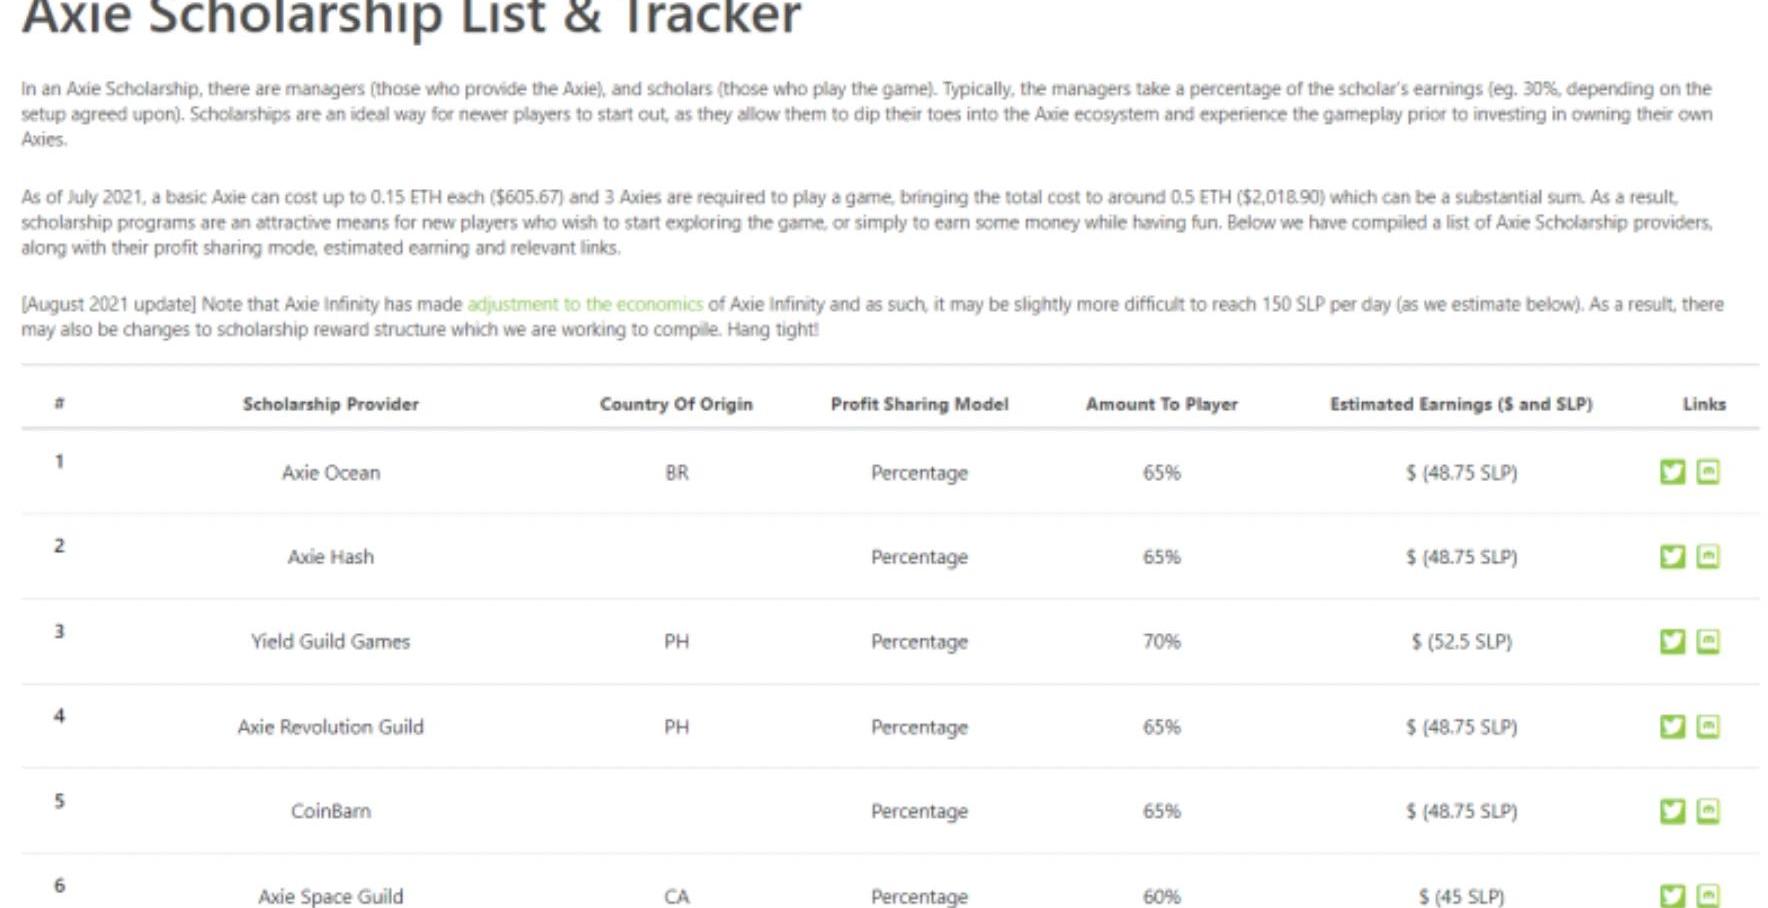Image resolution: width=1768 pixels, height=908 pixels.
Task: Visit Yield Guild Games' Twitter icon
Action: [1672, 641]
